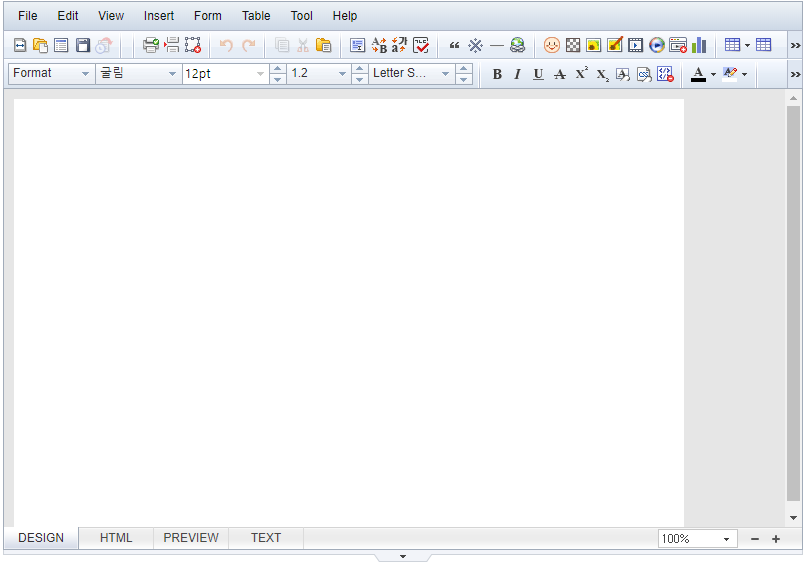Open the table icon dropdown arrow
The width and height of the screenshot is (804, 563).
[747, 46]
